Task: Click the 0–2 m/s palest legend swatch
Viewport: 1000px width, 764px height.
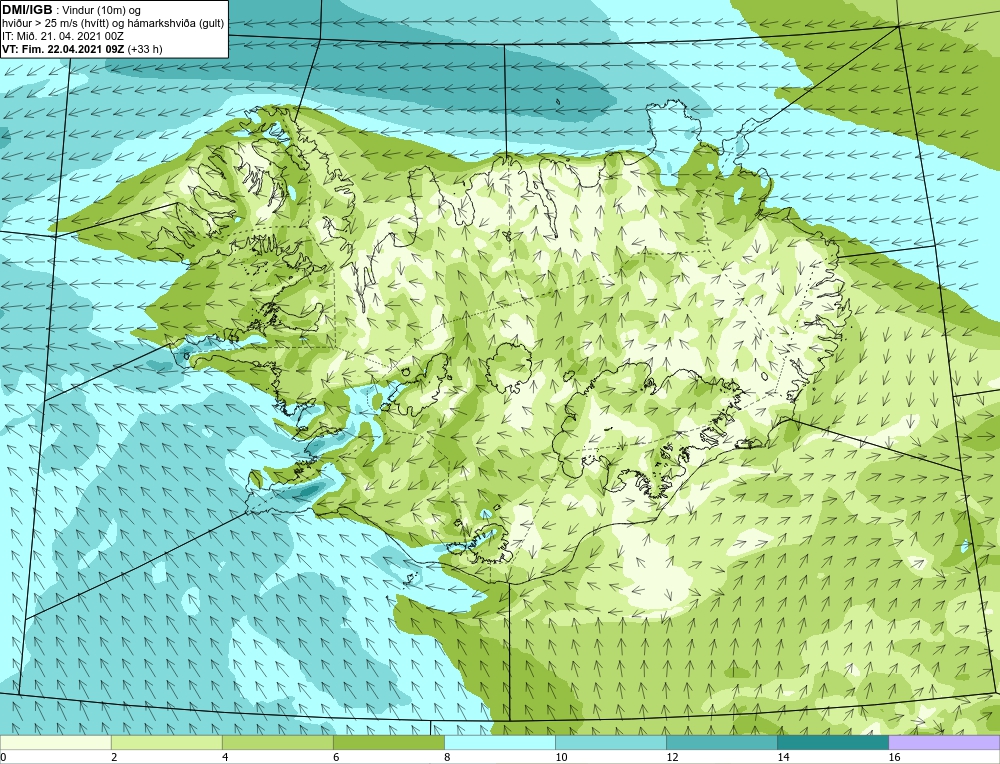Action: point(55,742)
